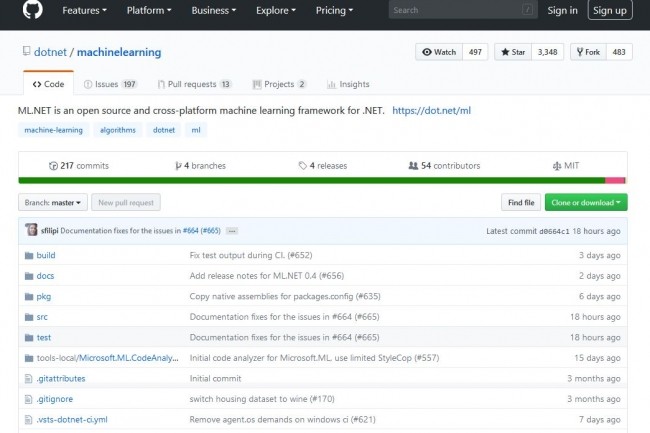The height and width of the screenshot is (433, 650).
Task: Switch to the Code tab
Action: click(49, 84)
